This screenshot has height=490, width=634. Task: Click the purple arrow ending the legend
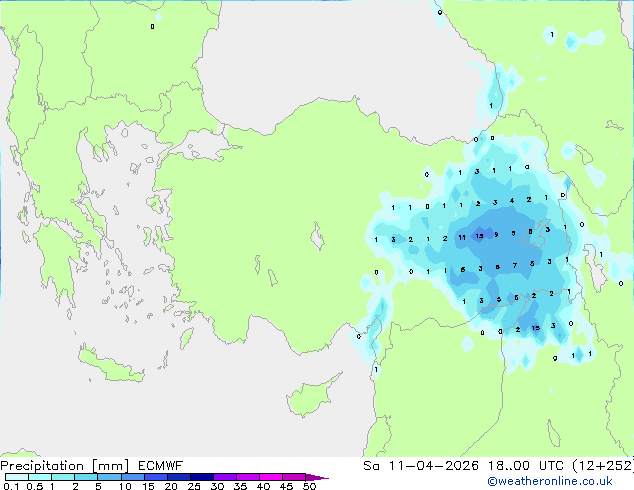317,477
